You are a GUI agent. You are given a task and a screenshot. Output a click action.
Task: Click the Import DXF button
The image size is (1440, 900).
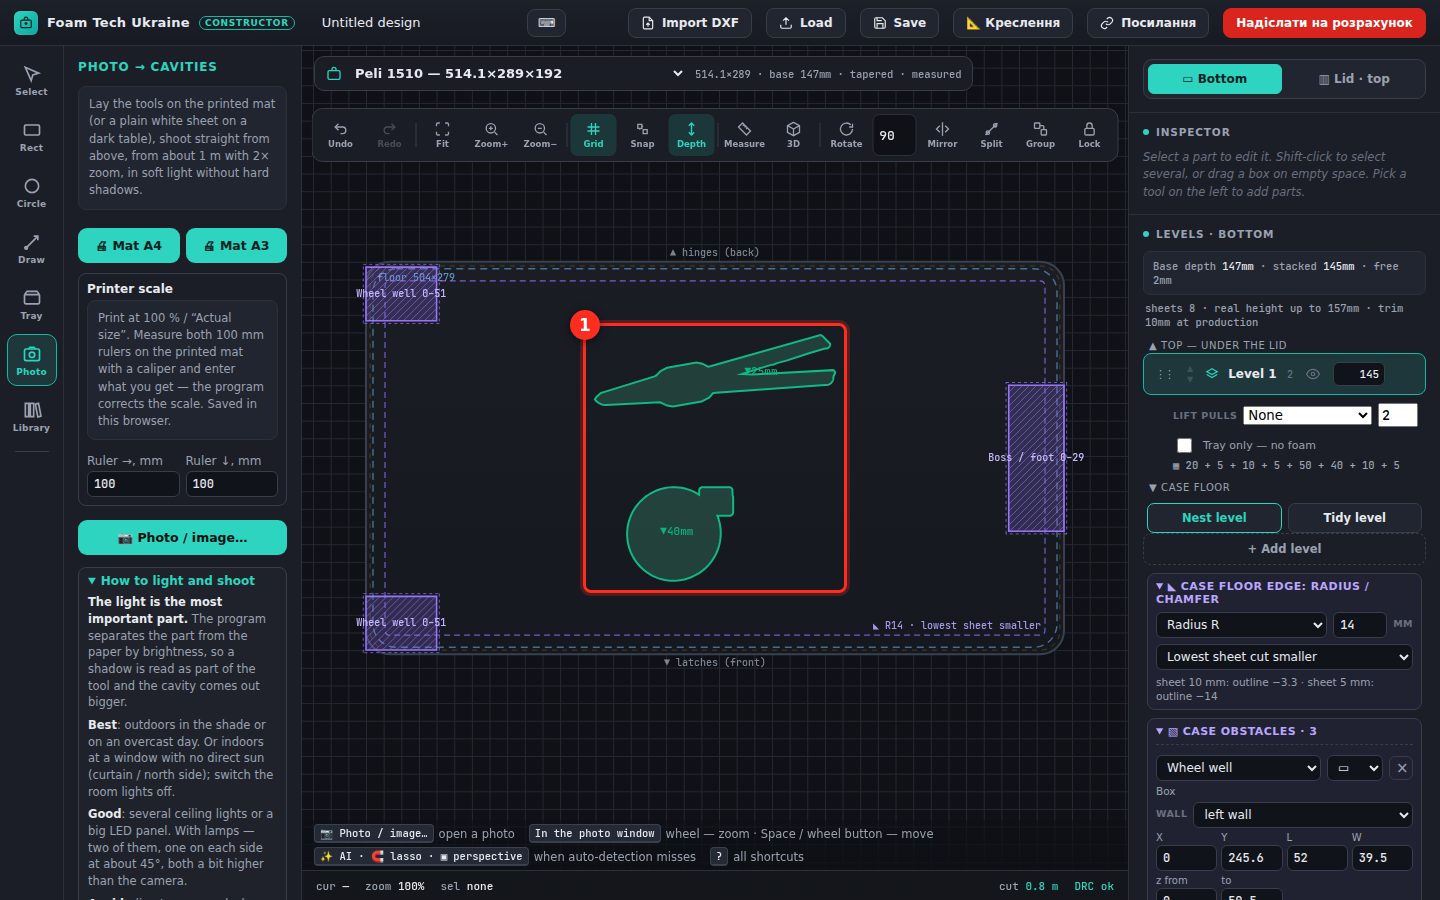(x=690, y=22)
